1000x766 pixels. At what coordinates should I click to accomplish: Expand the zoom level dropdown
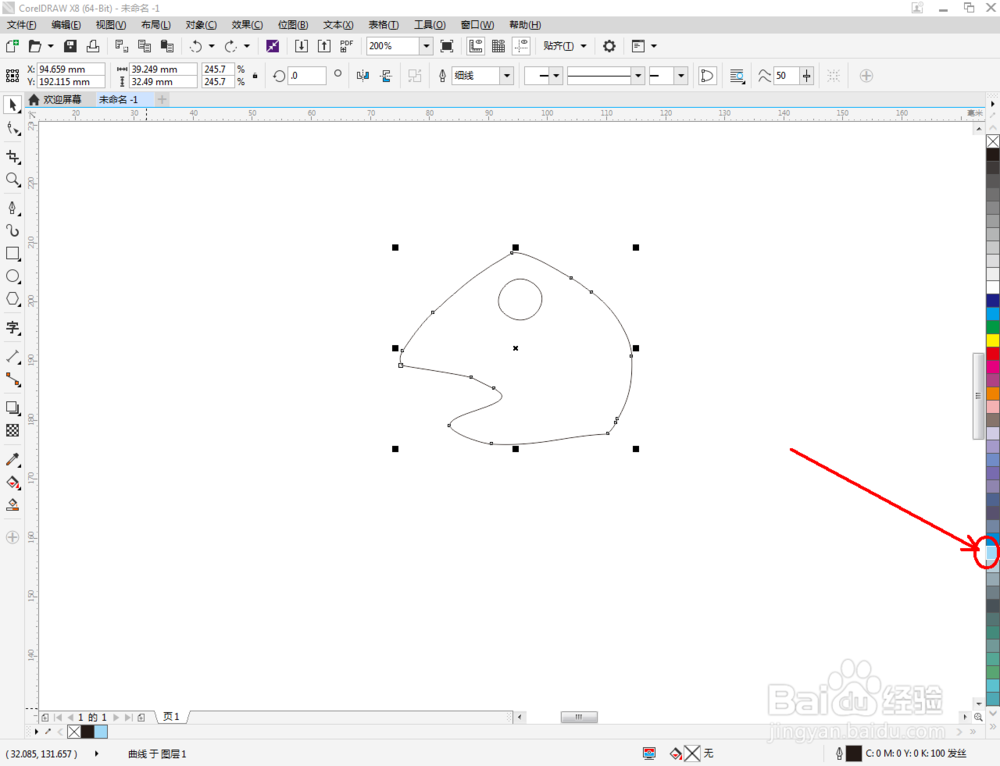426,46
